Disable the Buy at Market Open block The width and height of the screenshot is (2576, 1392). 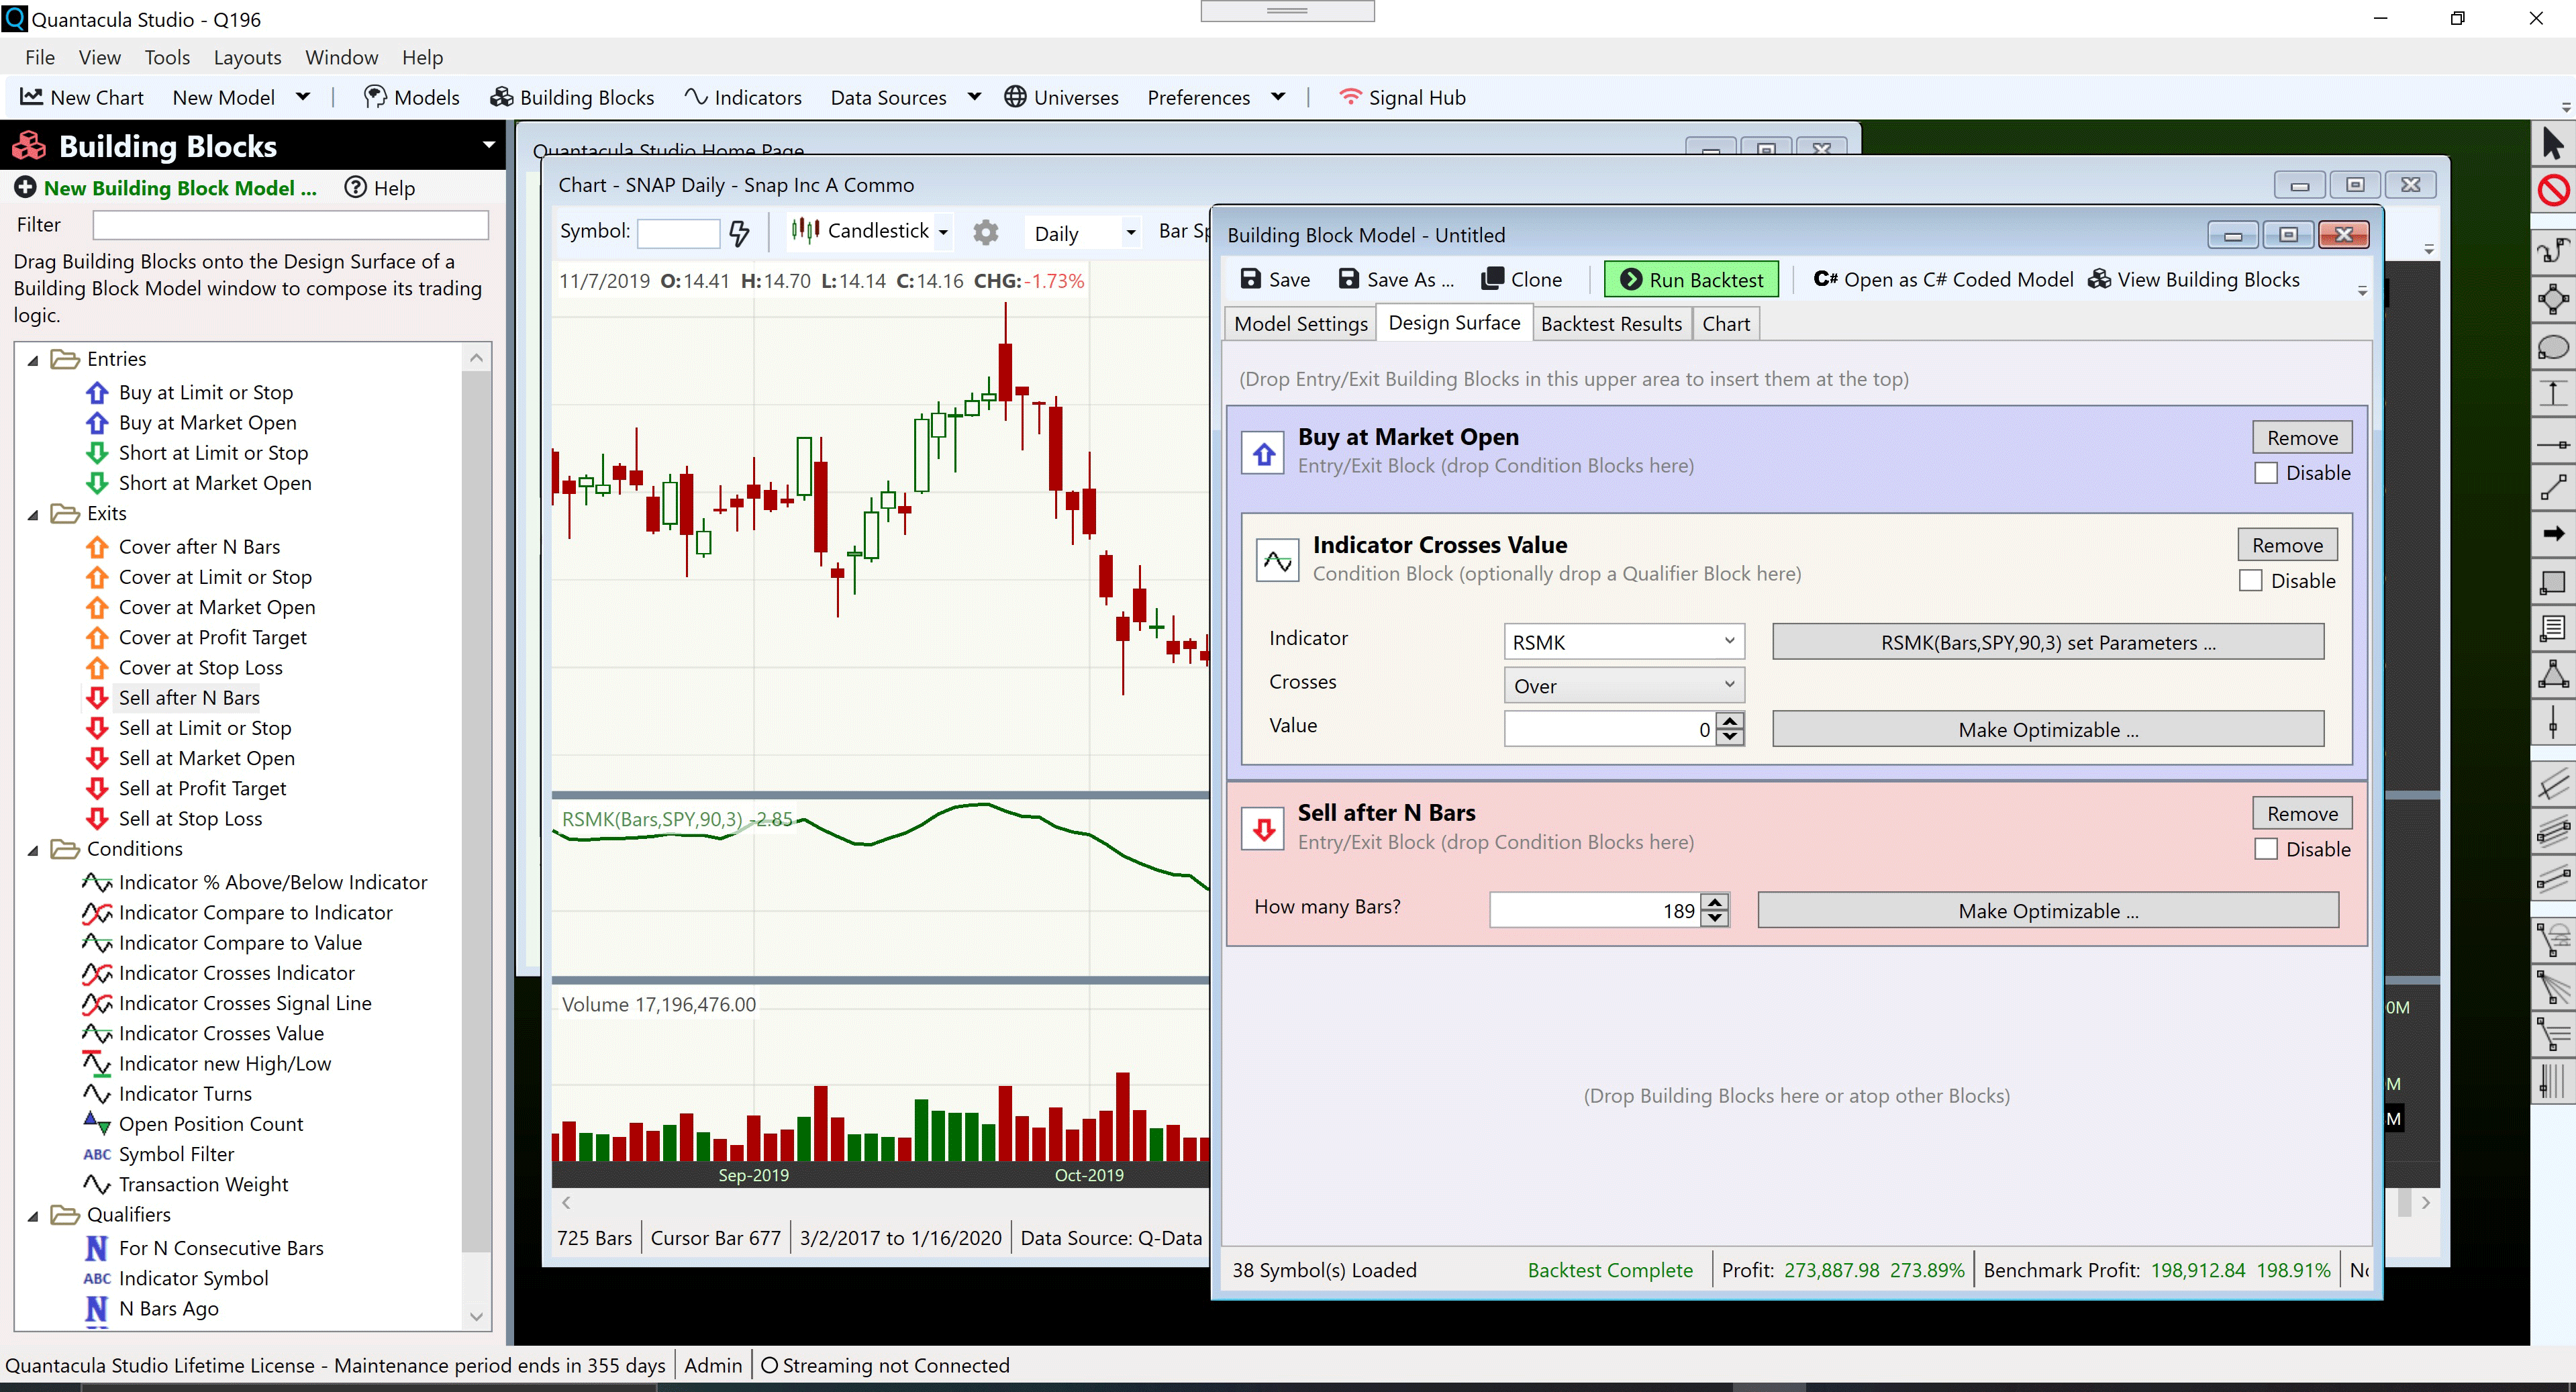click(2266, 473)
